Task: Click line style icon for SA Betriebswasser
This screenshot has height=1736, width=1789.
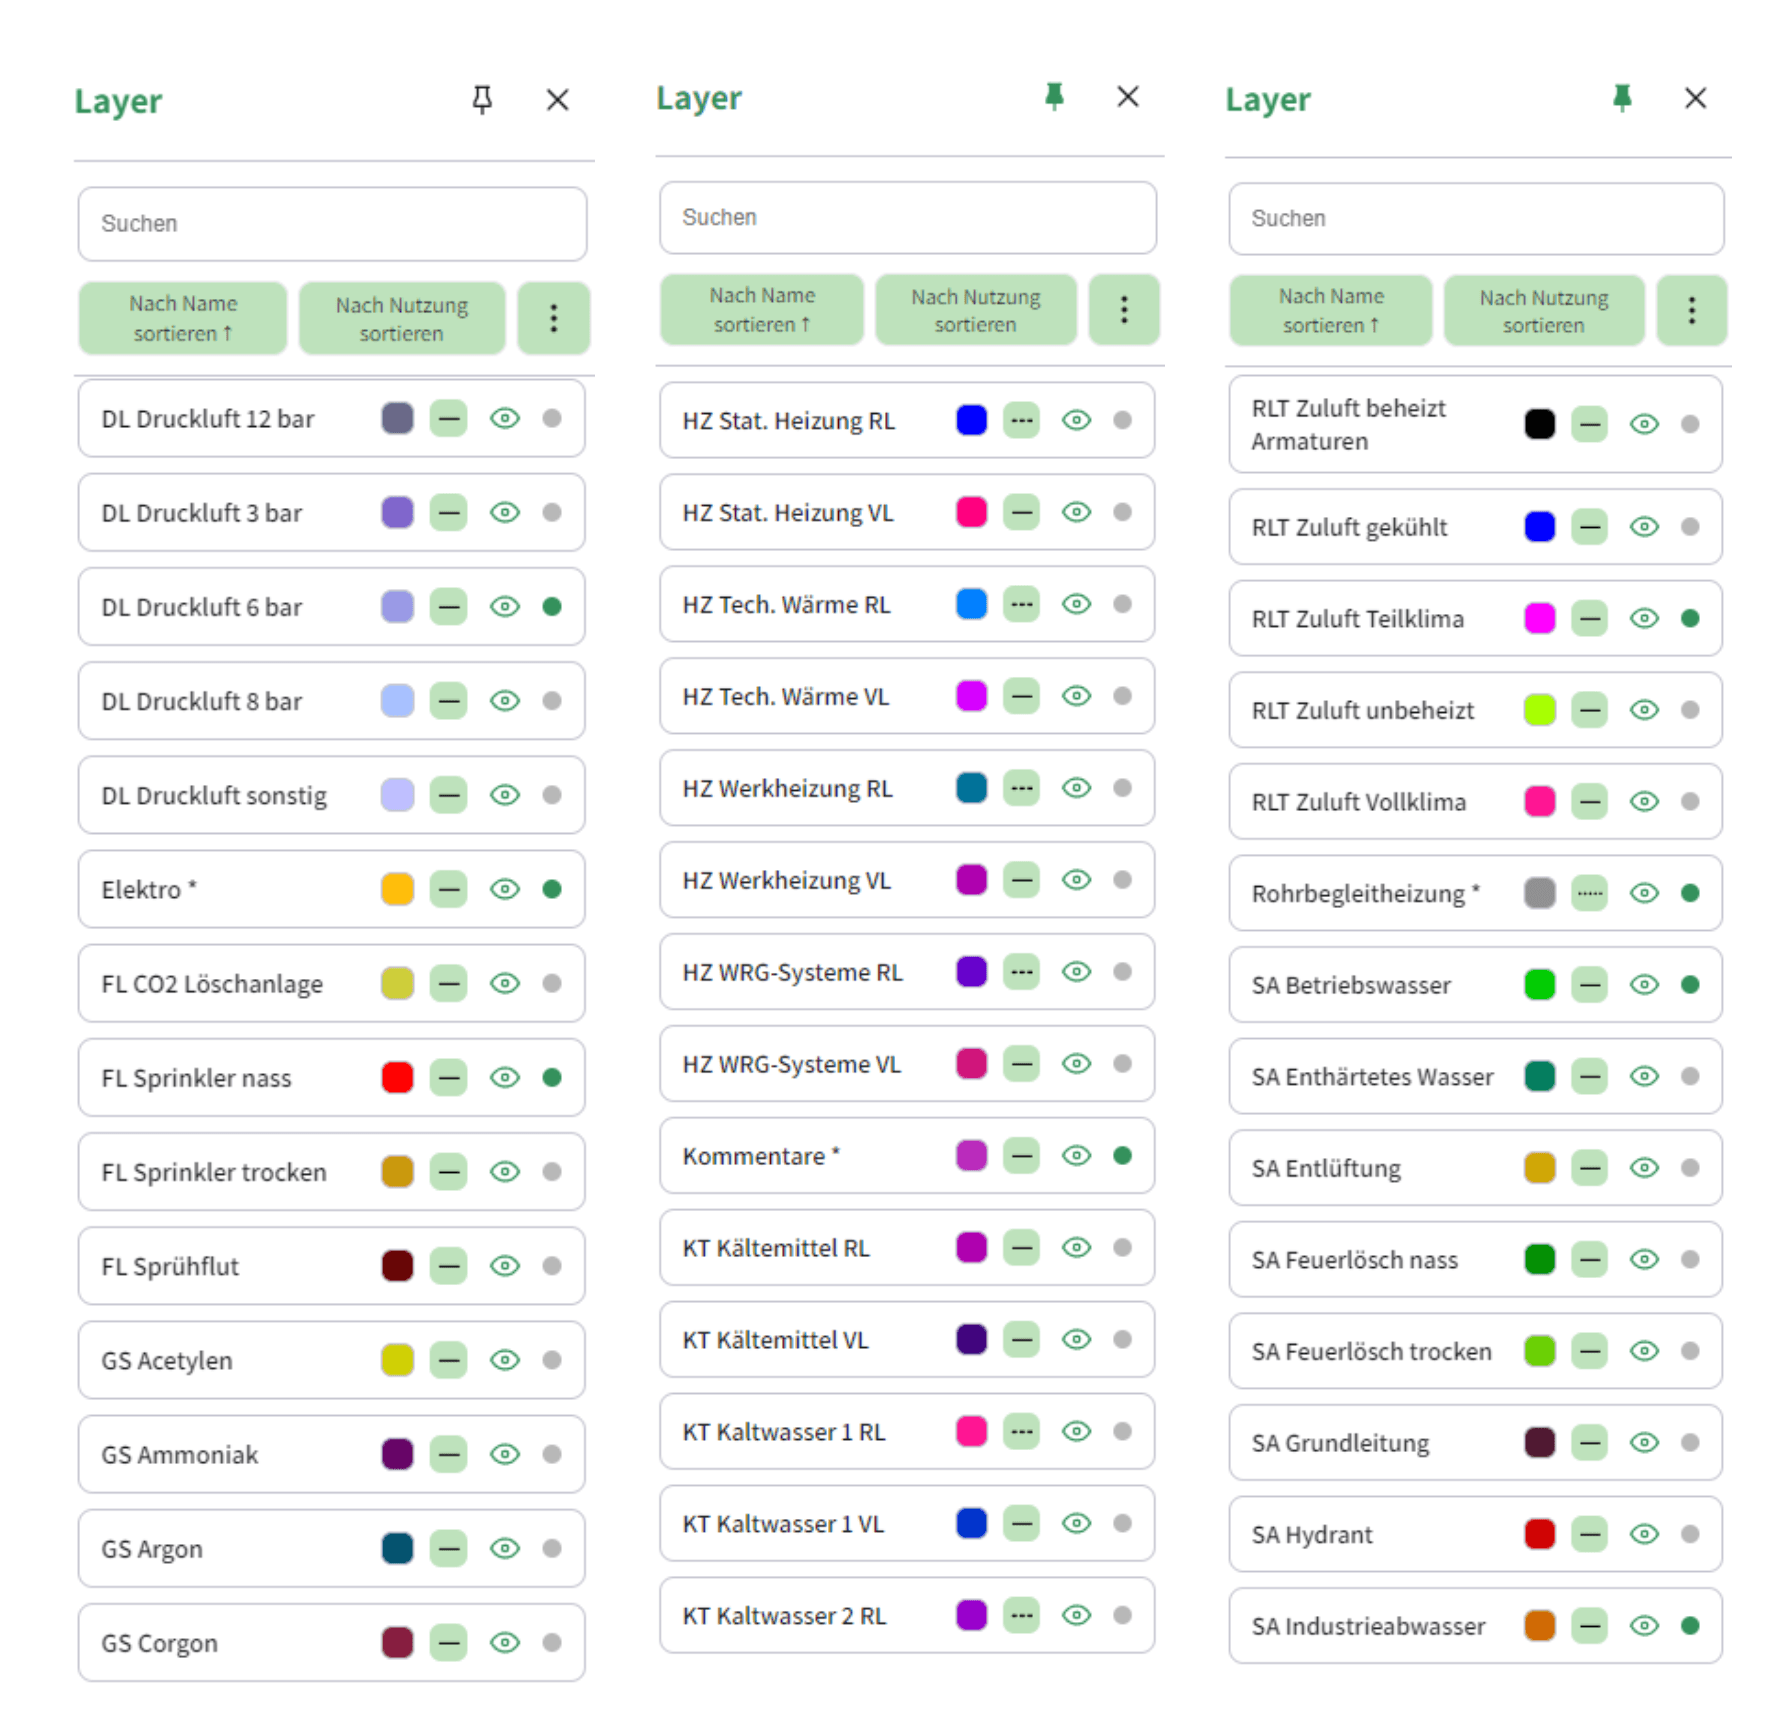Action: [x=1589, y=984]
